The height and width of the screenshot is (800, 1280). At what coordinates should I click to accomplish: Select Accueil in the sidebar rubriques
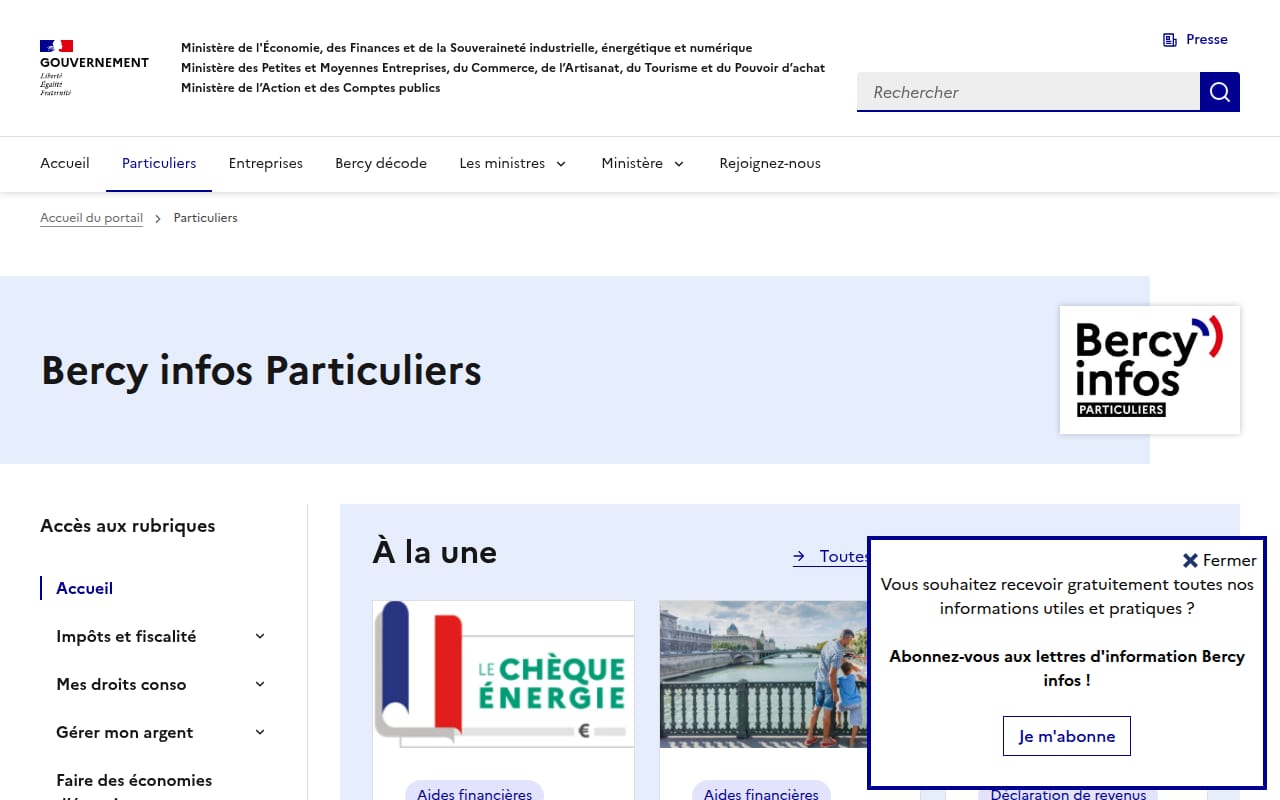(84, 588)
